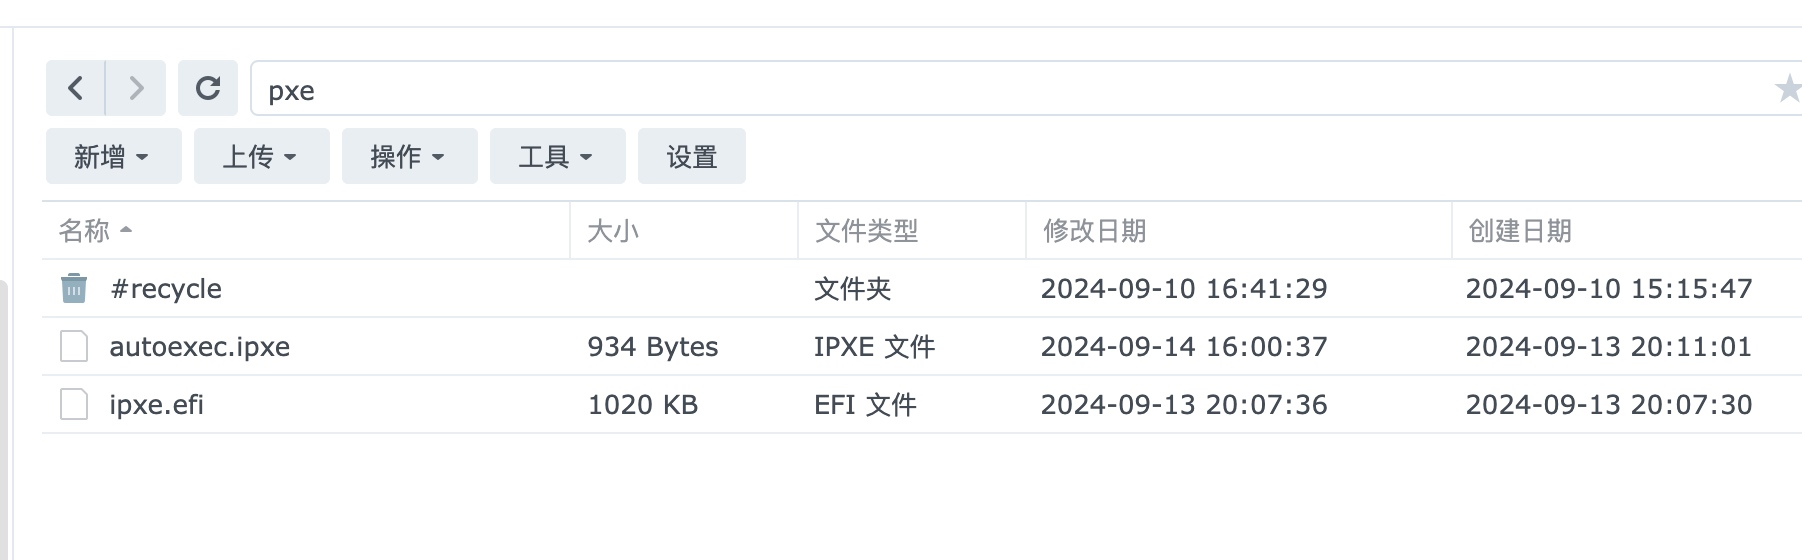The image size is (1802, 560).
Task: Select the ipxe.efi file name
Action: (x=157, y=405)
